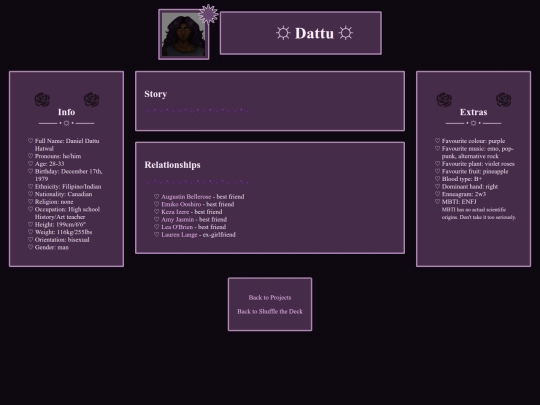Open Emiko Ooshiro's profile link
The image size is (540, 405).
pyautogui.click(x=181, y=204)
